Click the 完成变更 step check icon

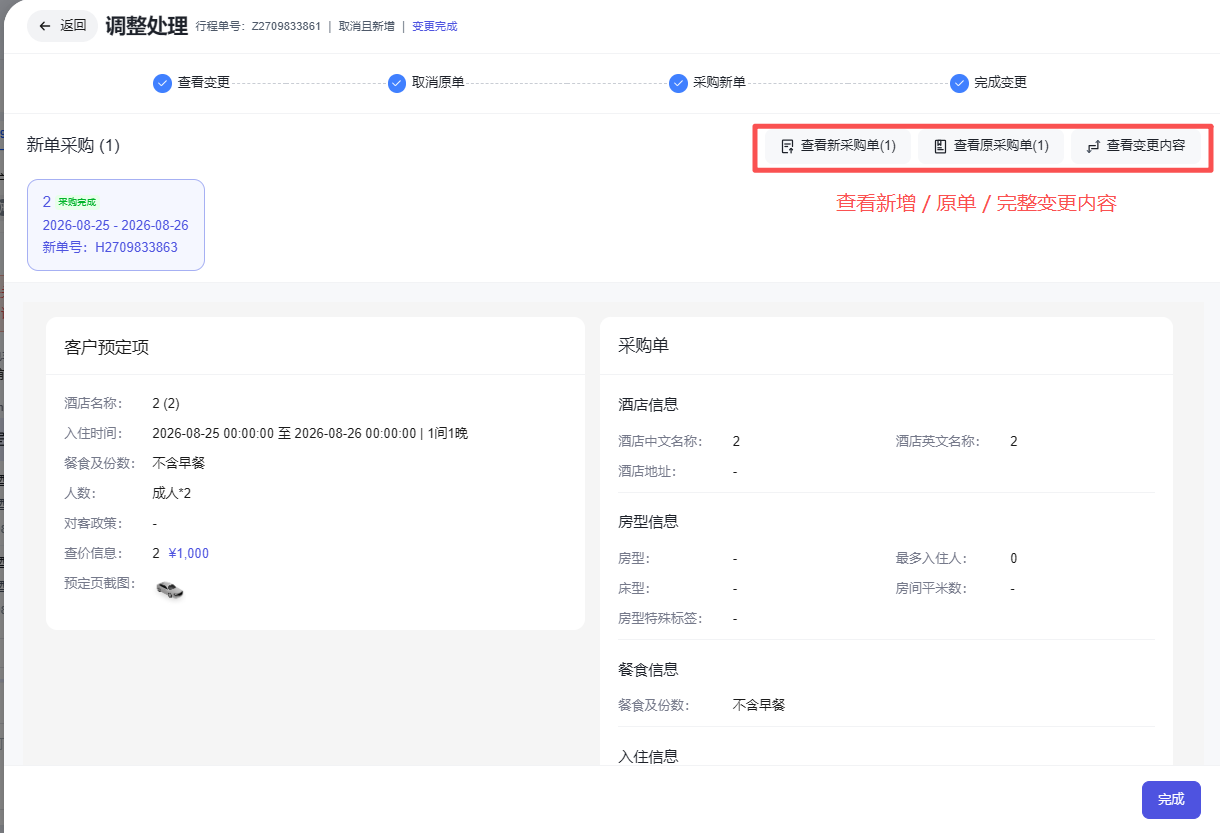click(959, 83)
